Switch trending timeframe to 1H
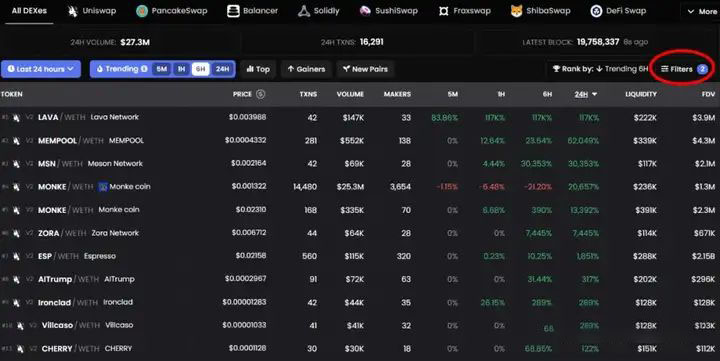The height and width of the screenshot is (361, 720). tap(181, 69)
